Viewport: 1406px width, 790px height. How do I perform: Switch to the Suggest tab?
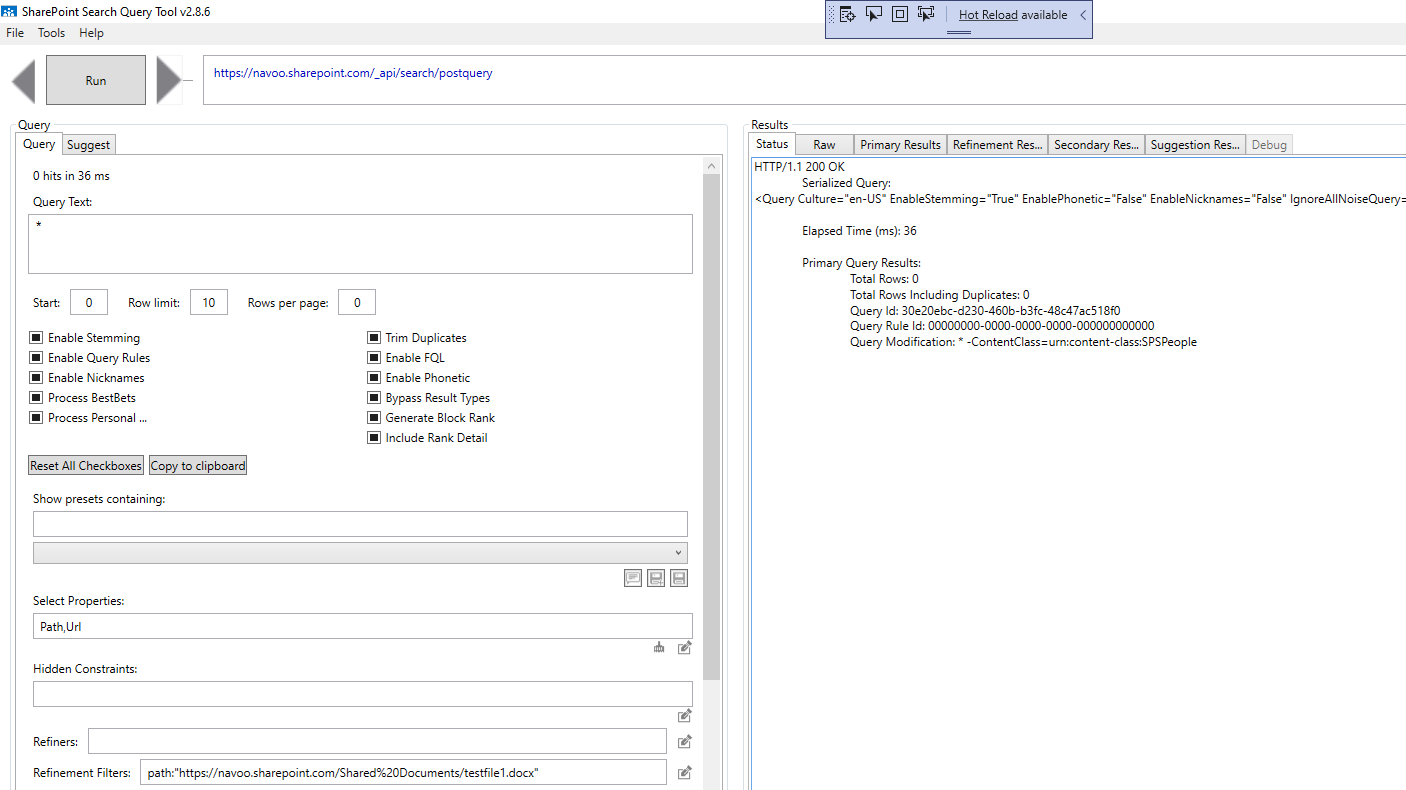pos(88,144)
